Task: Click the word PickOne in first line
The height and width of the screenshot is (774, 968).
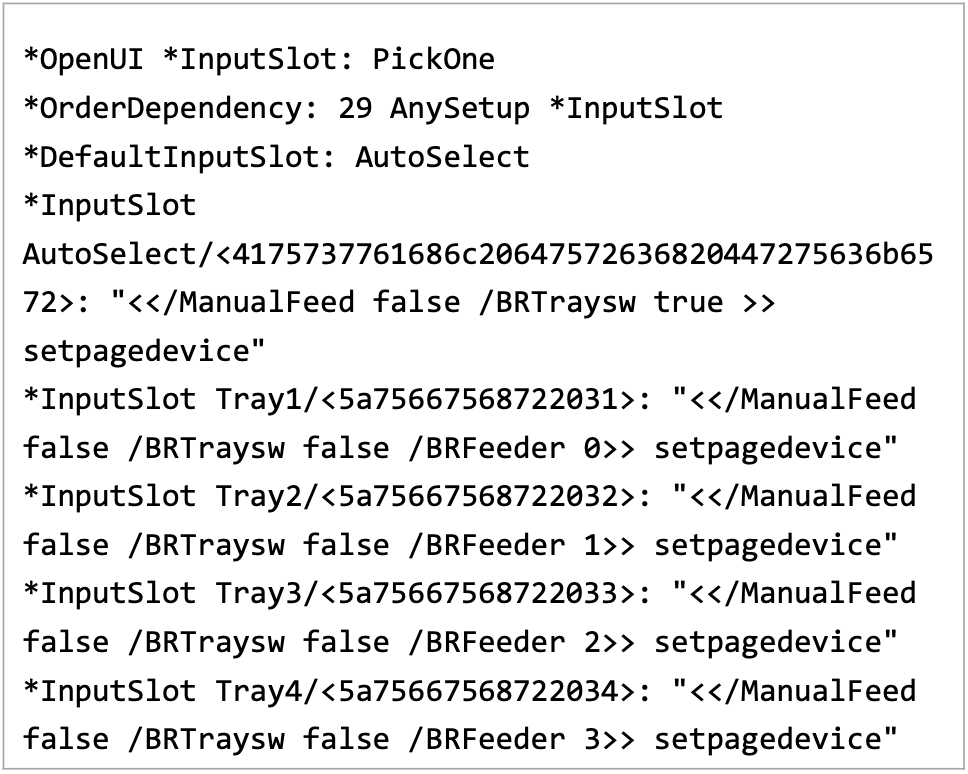Action: point(433,59)
